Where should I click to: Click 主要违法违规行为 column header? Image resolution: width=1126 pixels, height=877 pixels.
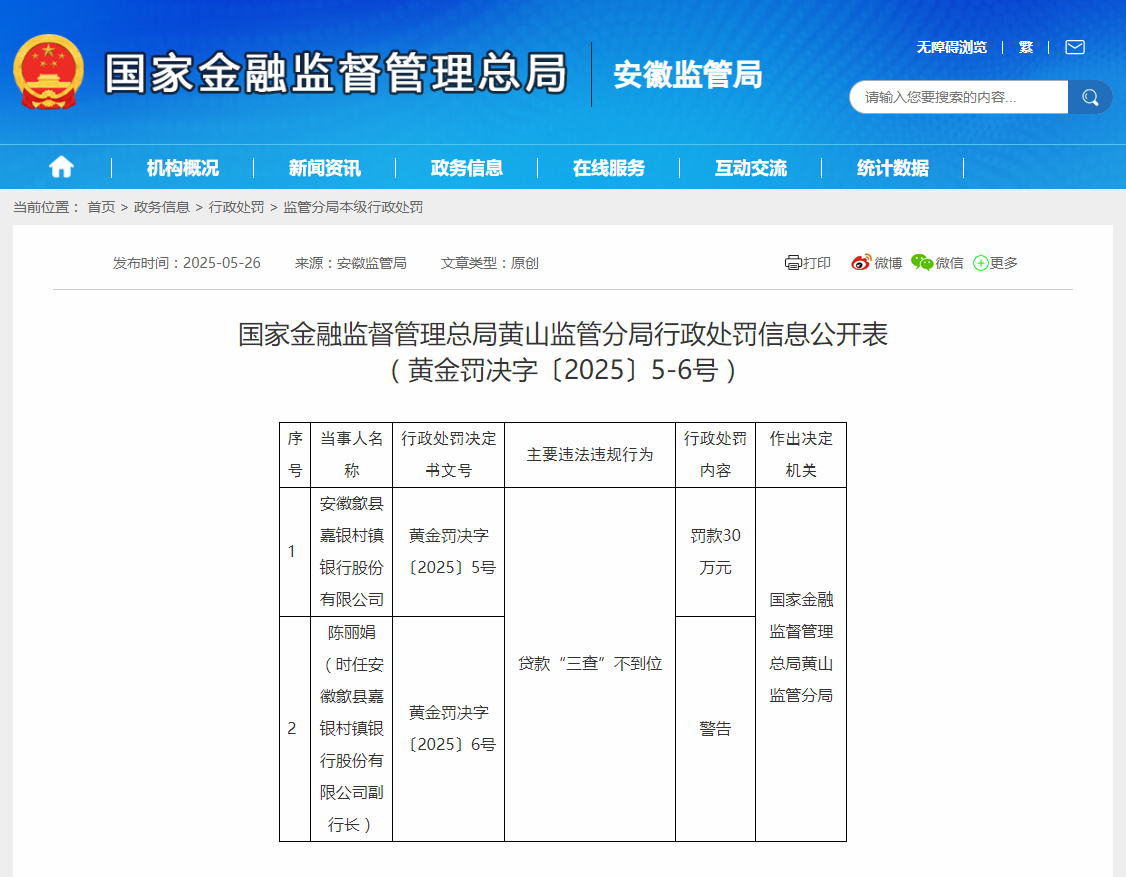coord(590,455)
